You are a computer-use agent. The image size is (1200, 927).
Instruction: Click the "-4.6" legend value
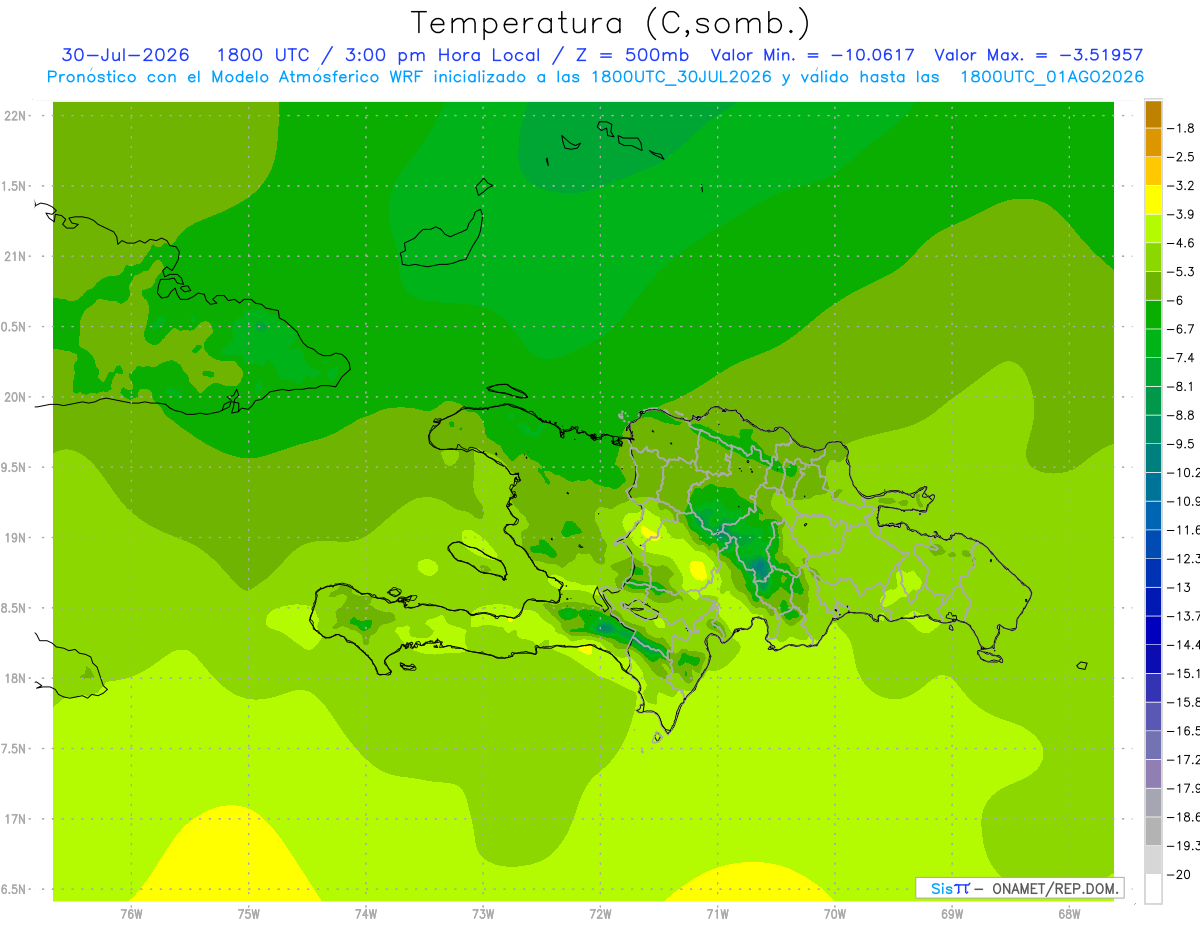[1182, 243]
